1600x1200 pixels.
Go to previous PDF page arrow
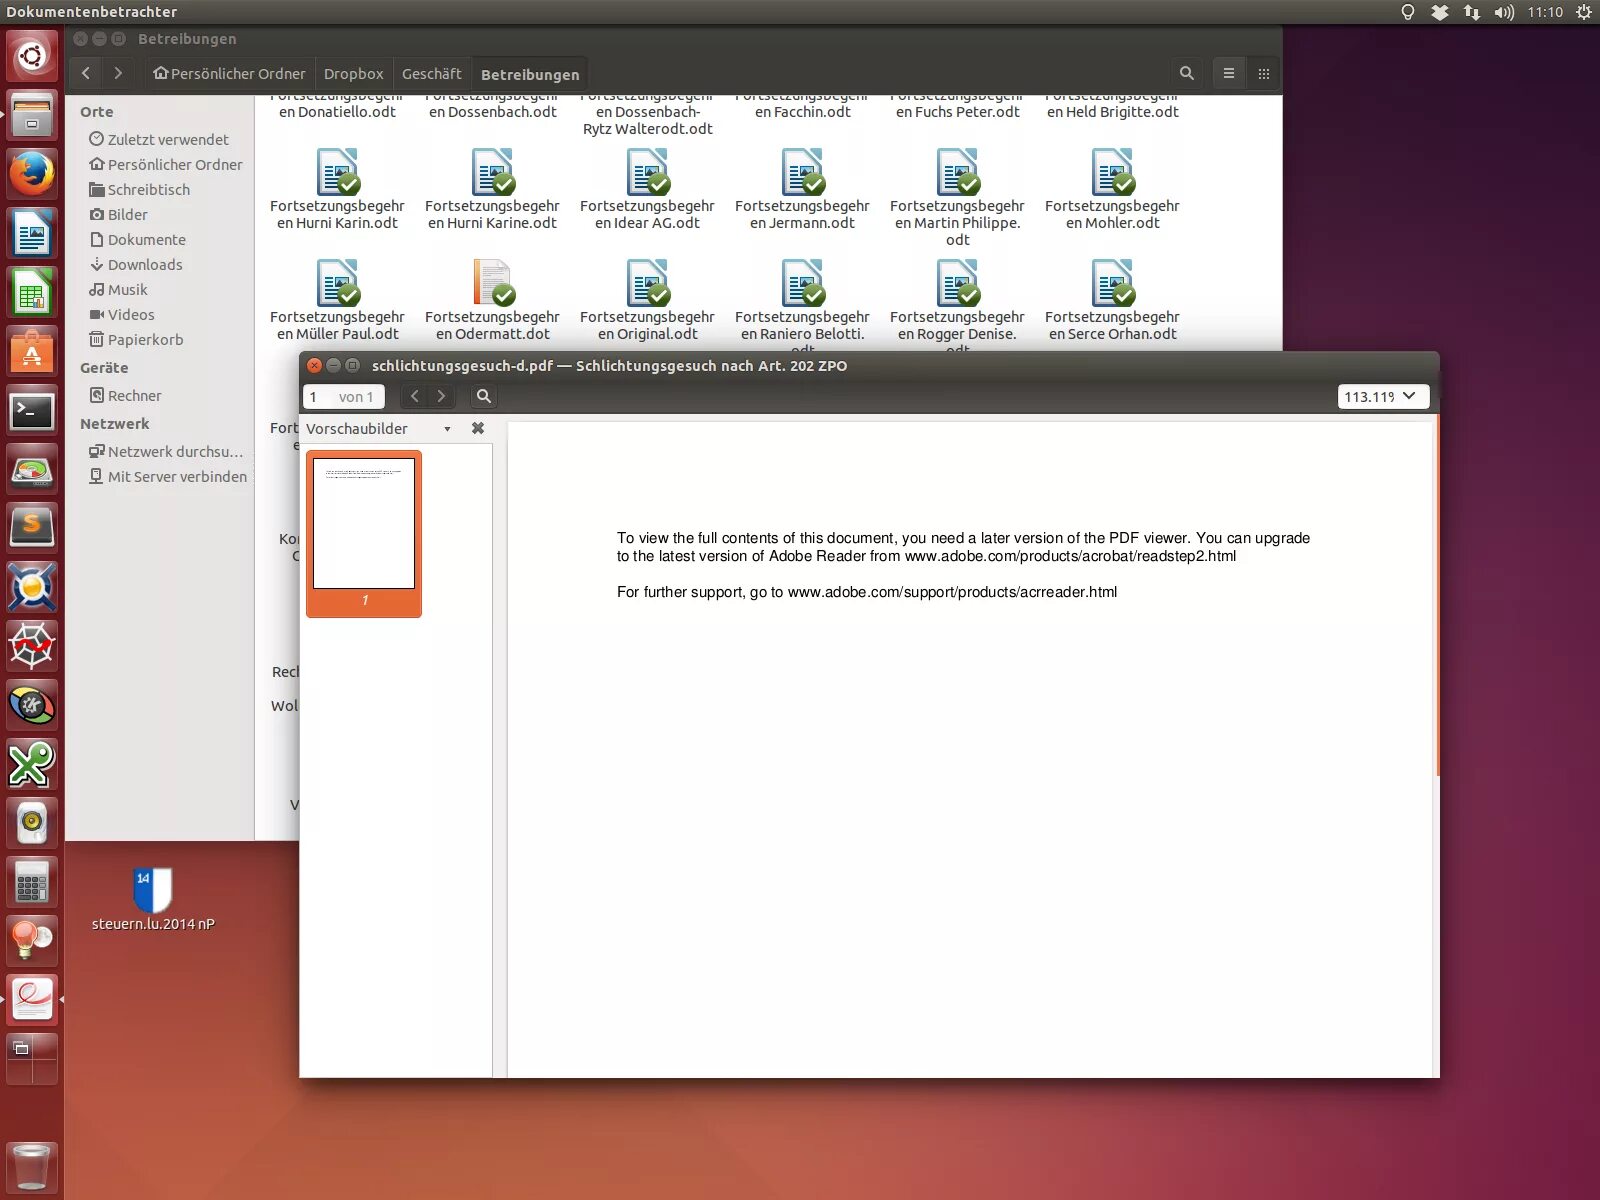(x=415, y=396)
